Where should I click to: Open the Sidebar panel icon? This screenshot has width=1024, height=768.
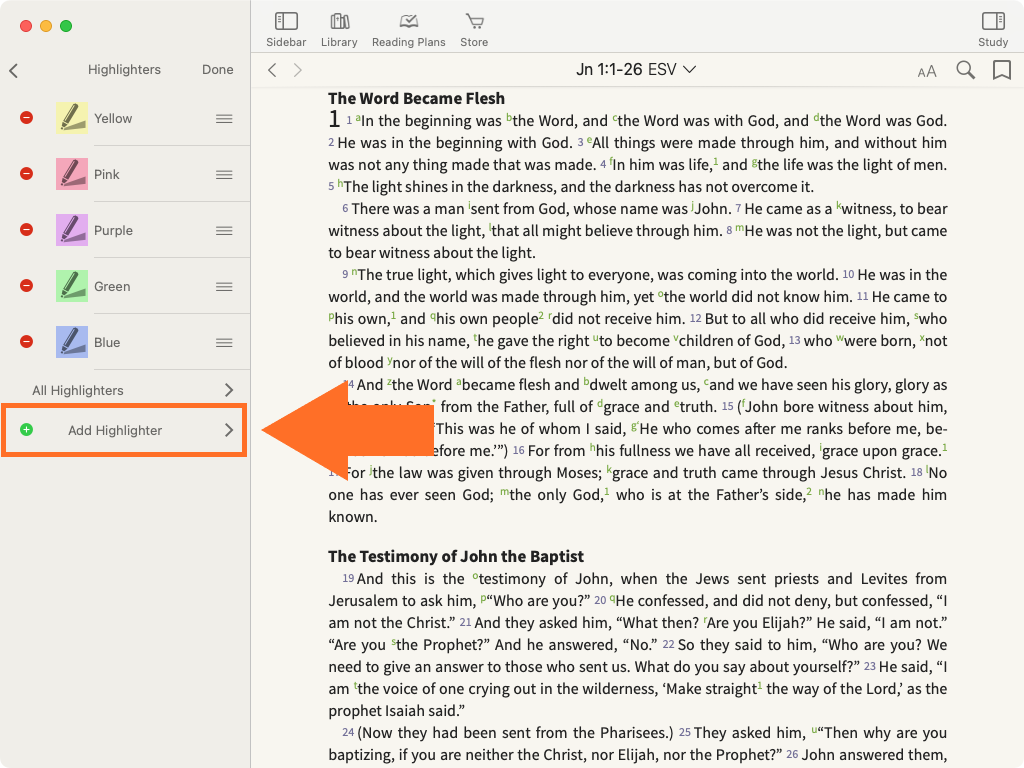pyautogui.click(x=286, y=22)
